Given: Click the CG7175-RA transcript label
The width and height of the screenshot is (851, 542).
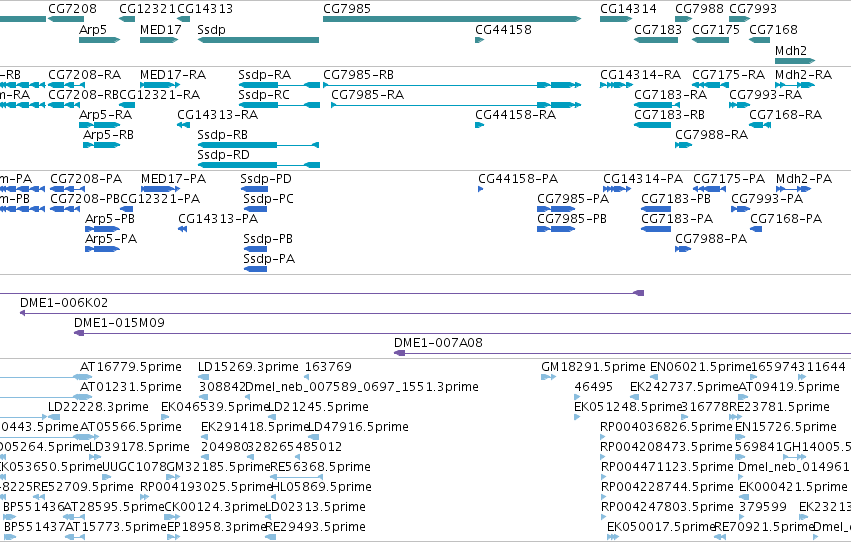Looking at the screenshot, I should [728, 74].
